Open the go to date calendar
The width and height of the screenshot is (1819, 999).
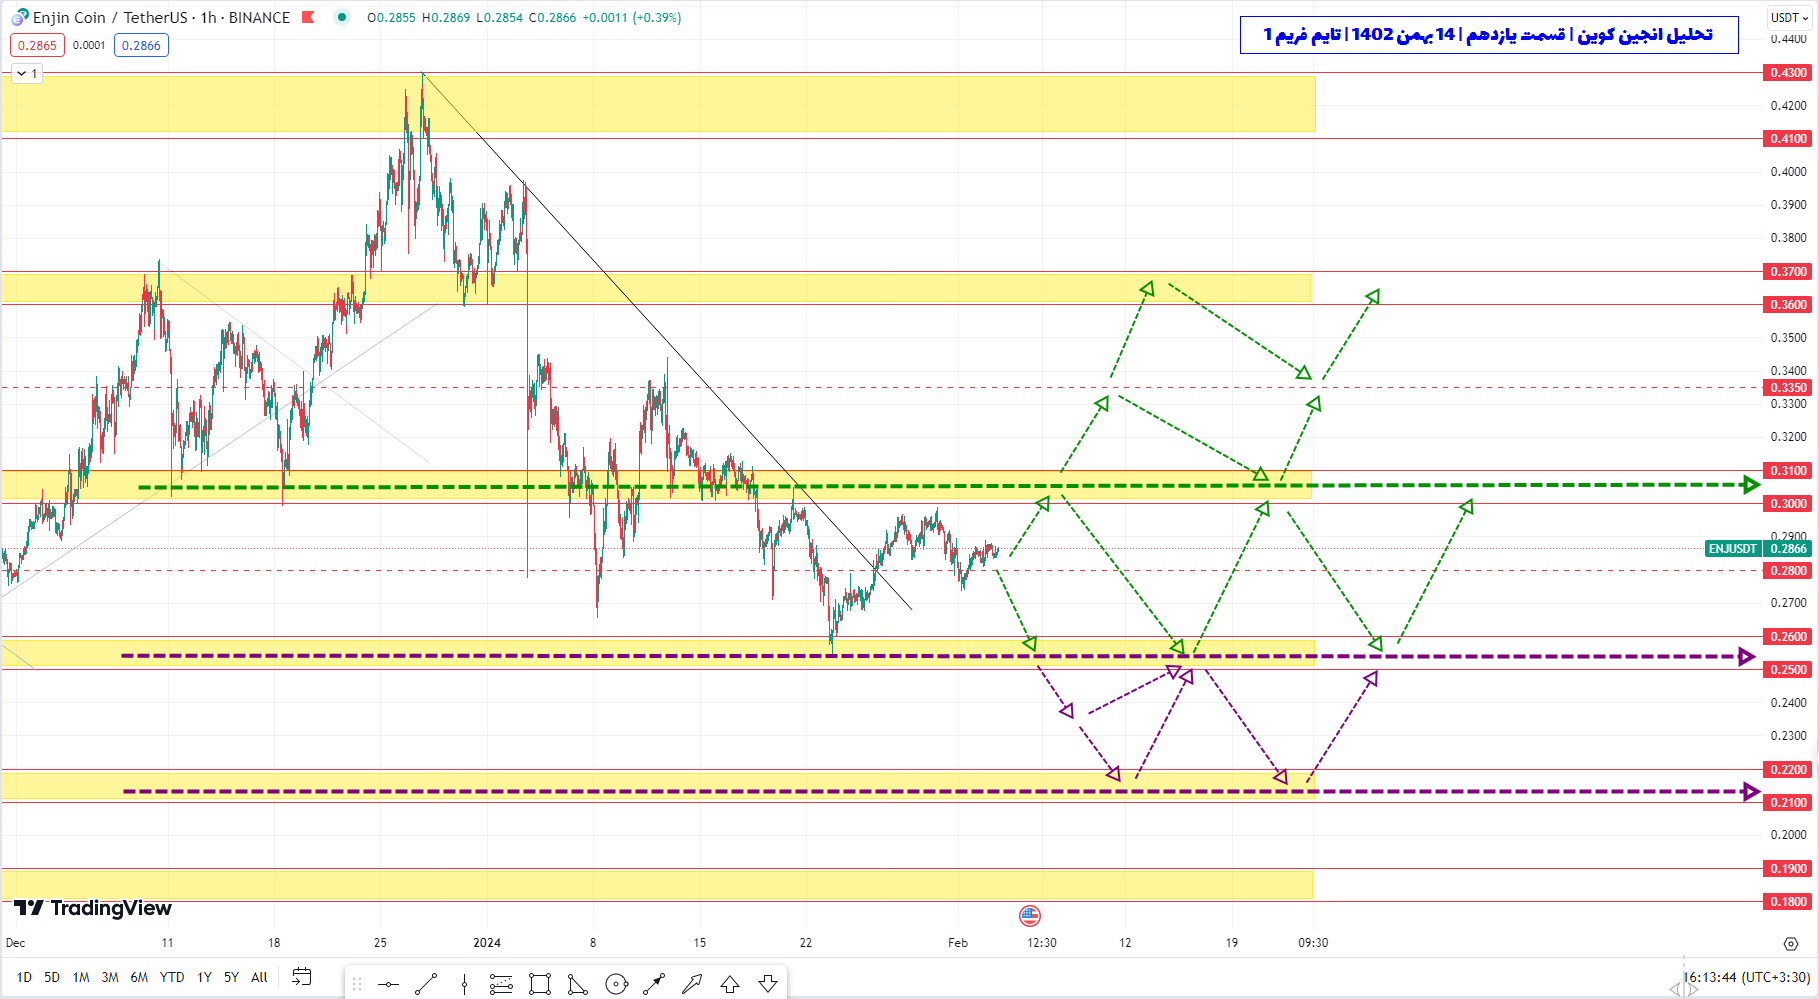point(301,977)
